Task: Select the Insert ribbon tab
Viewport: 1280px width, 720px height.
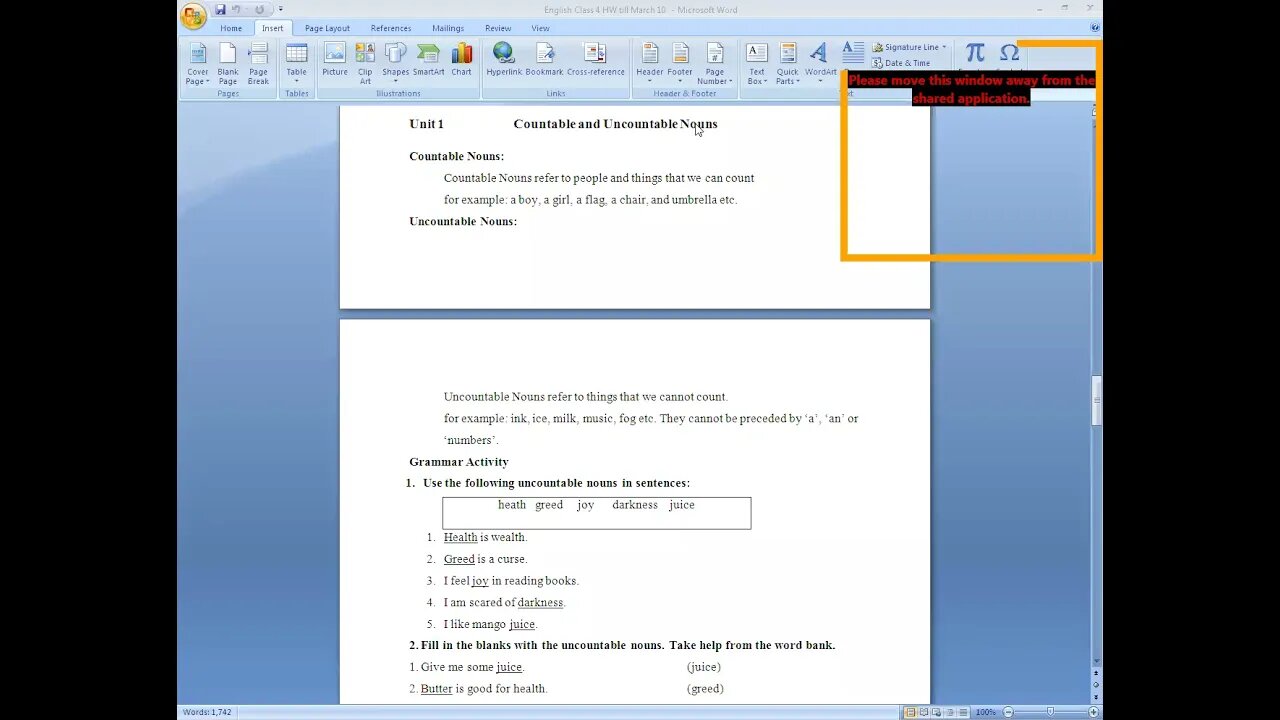Action: (x=273, y=28)
